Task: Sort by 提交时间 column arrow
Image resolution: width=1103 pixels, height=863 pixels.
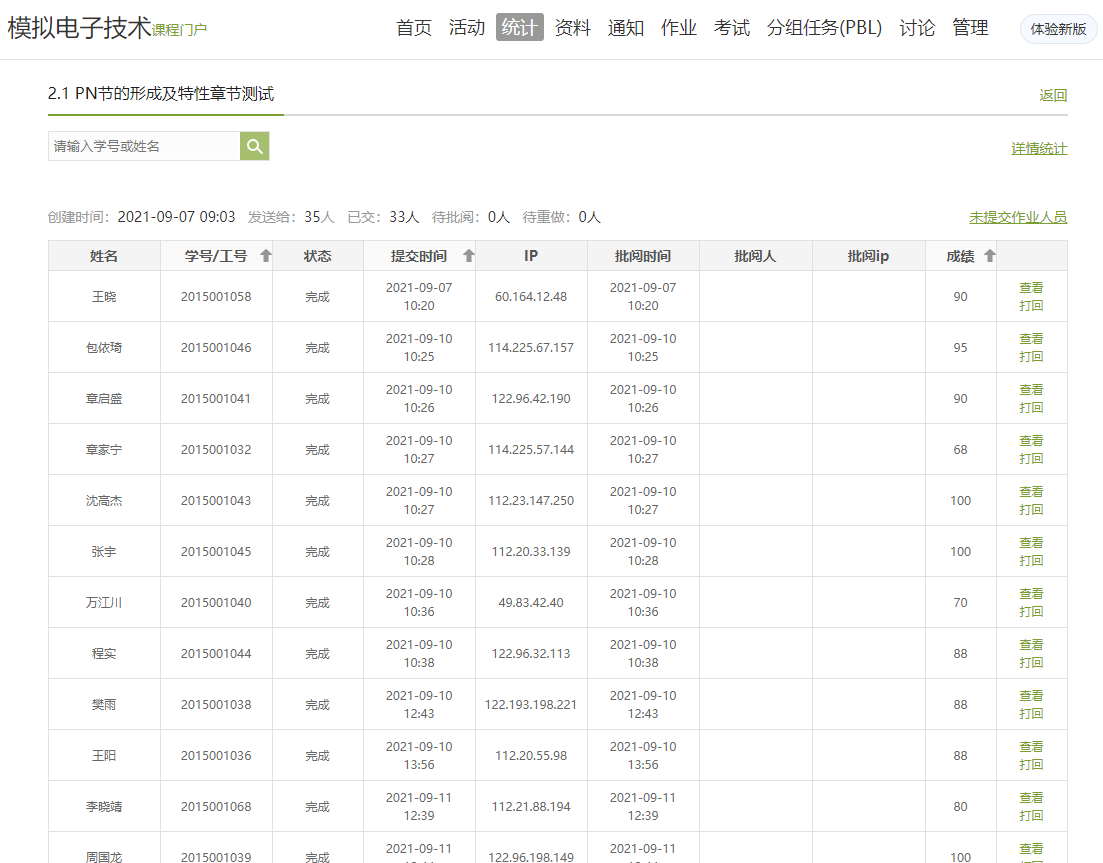Action: 468,256
